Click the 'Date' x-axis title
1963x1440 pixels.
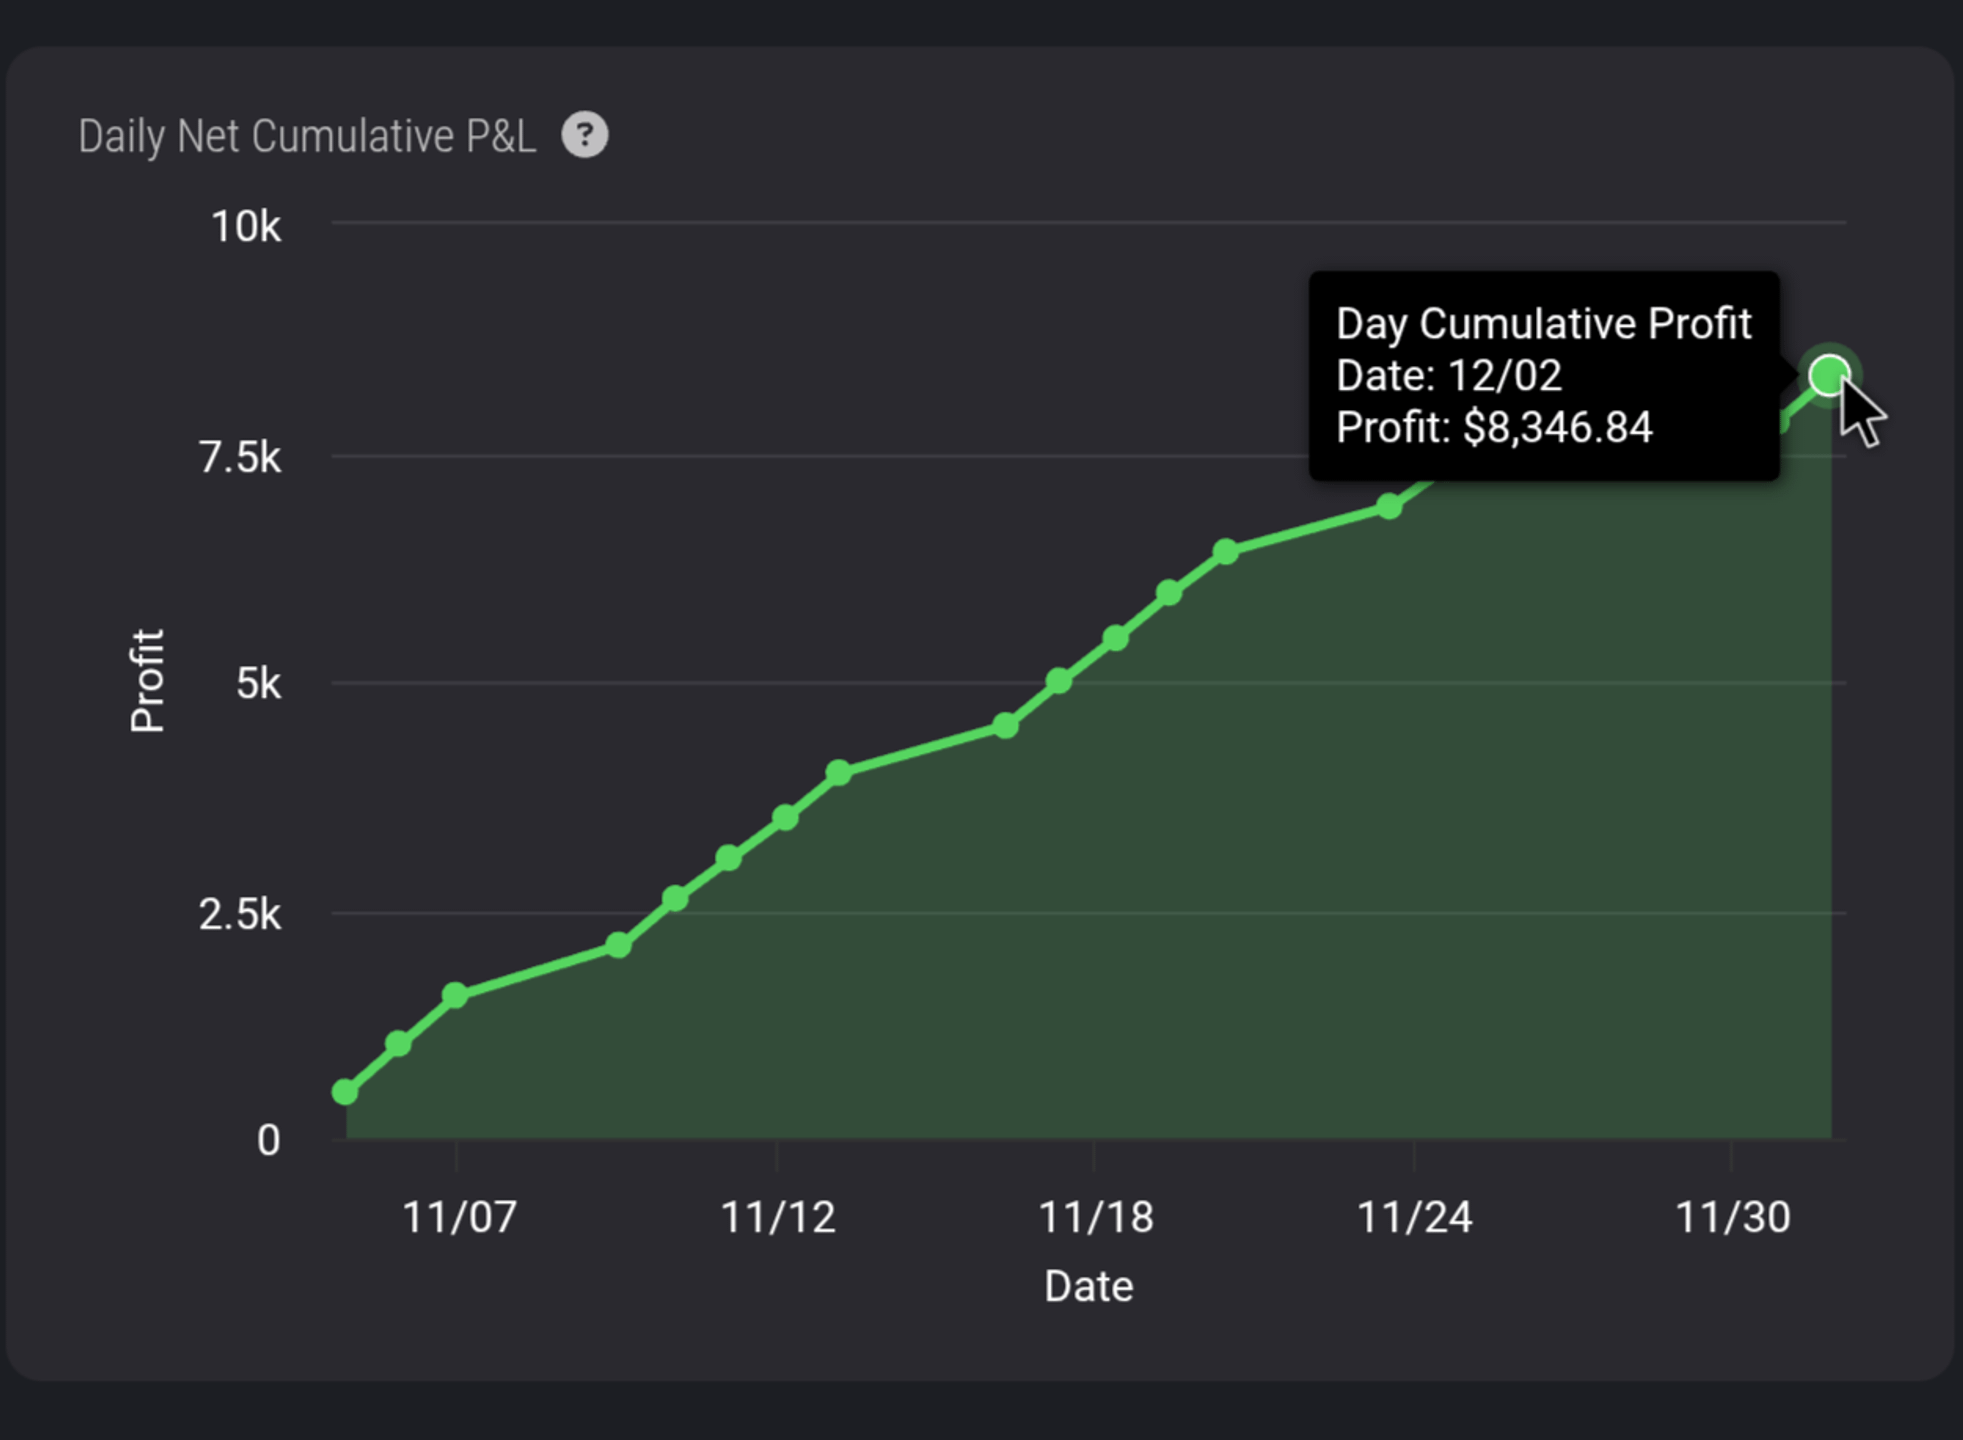1088,1286
